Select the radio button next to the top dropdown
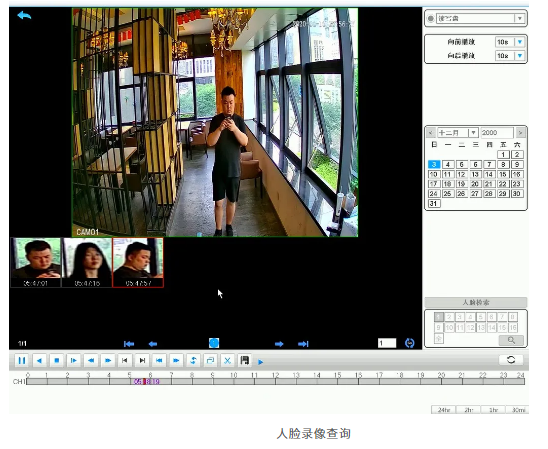Viewport: 548px width, 449px height. (x=431, y=19)
